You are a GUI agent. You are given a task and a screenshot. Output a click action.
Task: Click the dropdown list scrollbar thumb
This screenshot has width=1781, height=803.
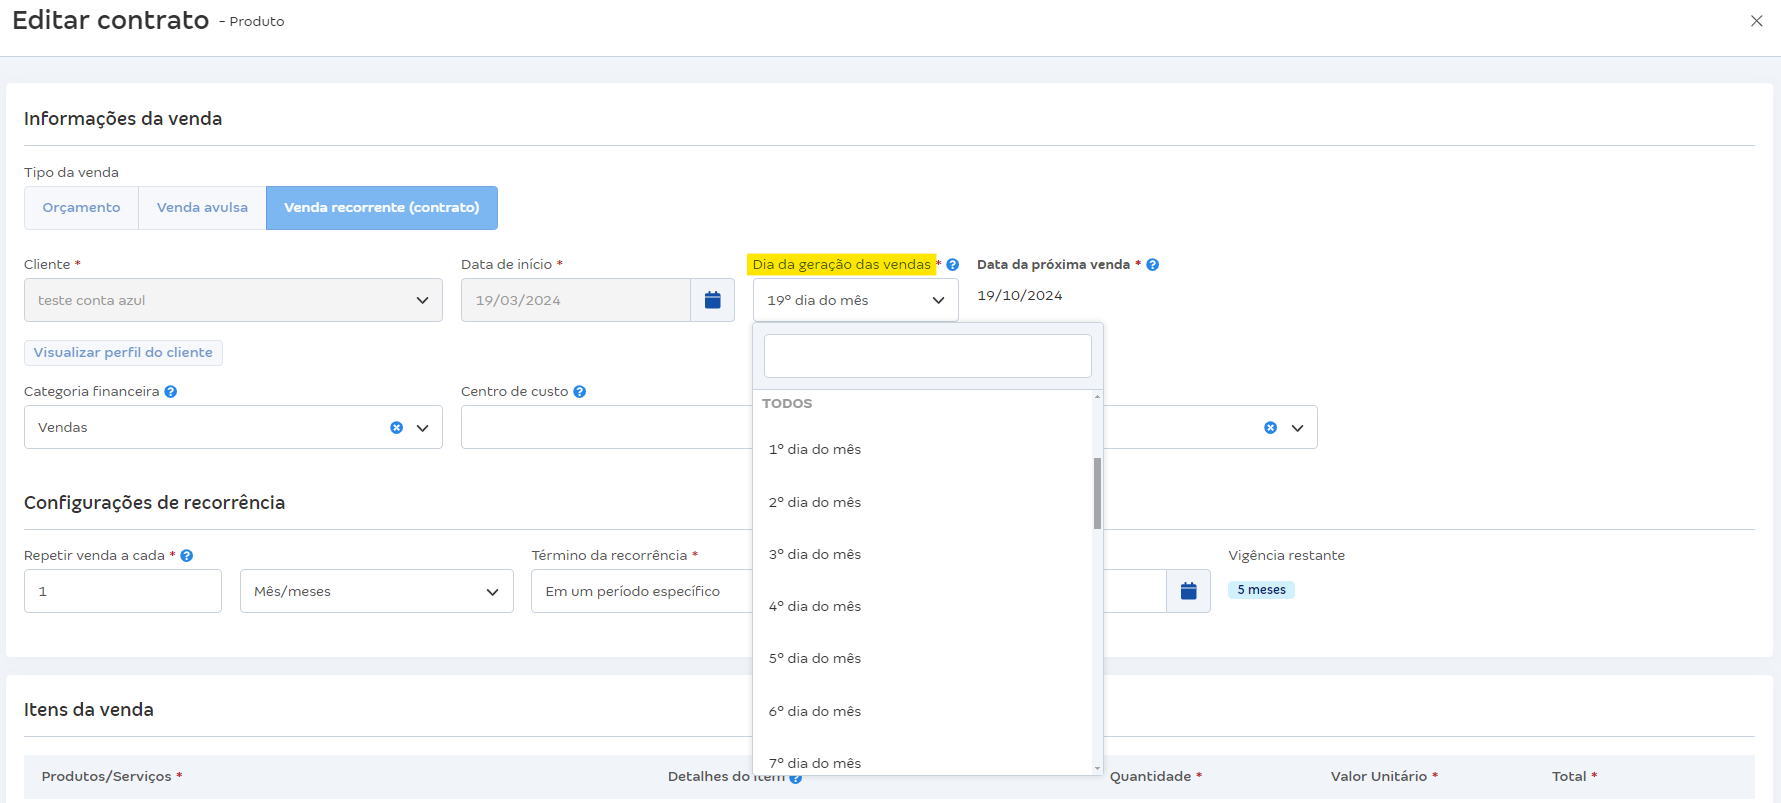pos(1097,493)
